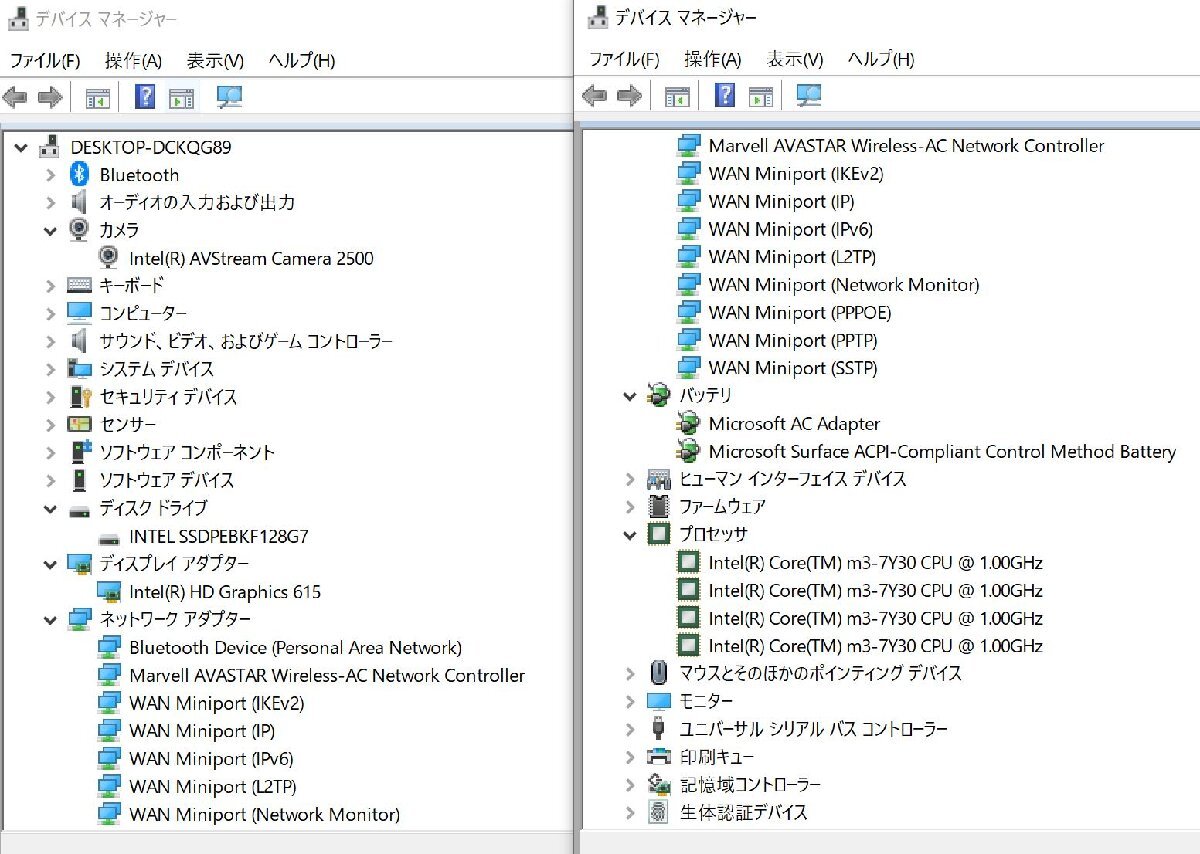Select WAN Miniport (SSTP)
1200x854 pixels.
(x=793, y=369)
